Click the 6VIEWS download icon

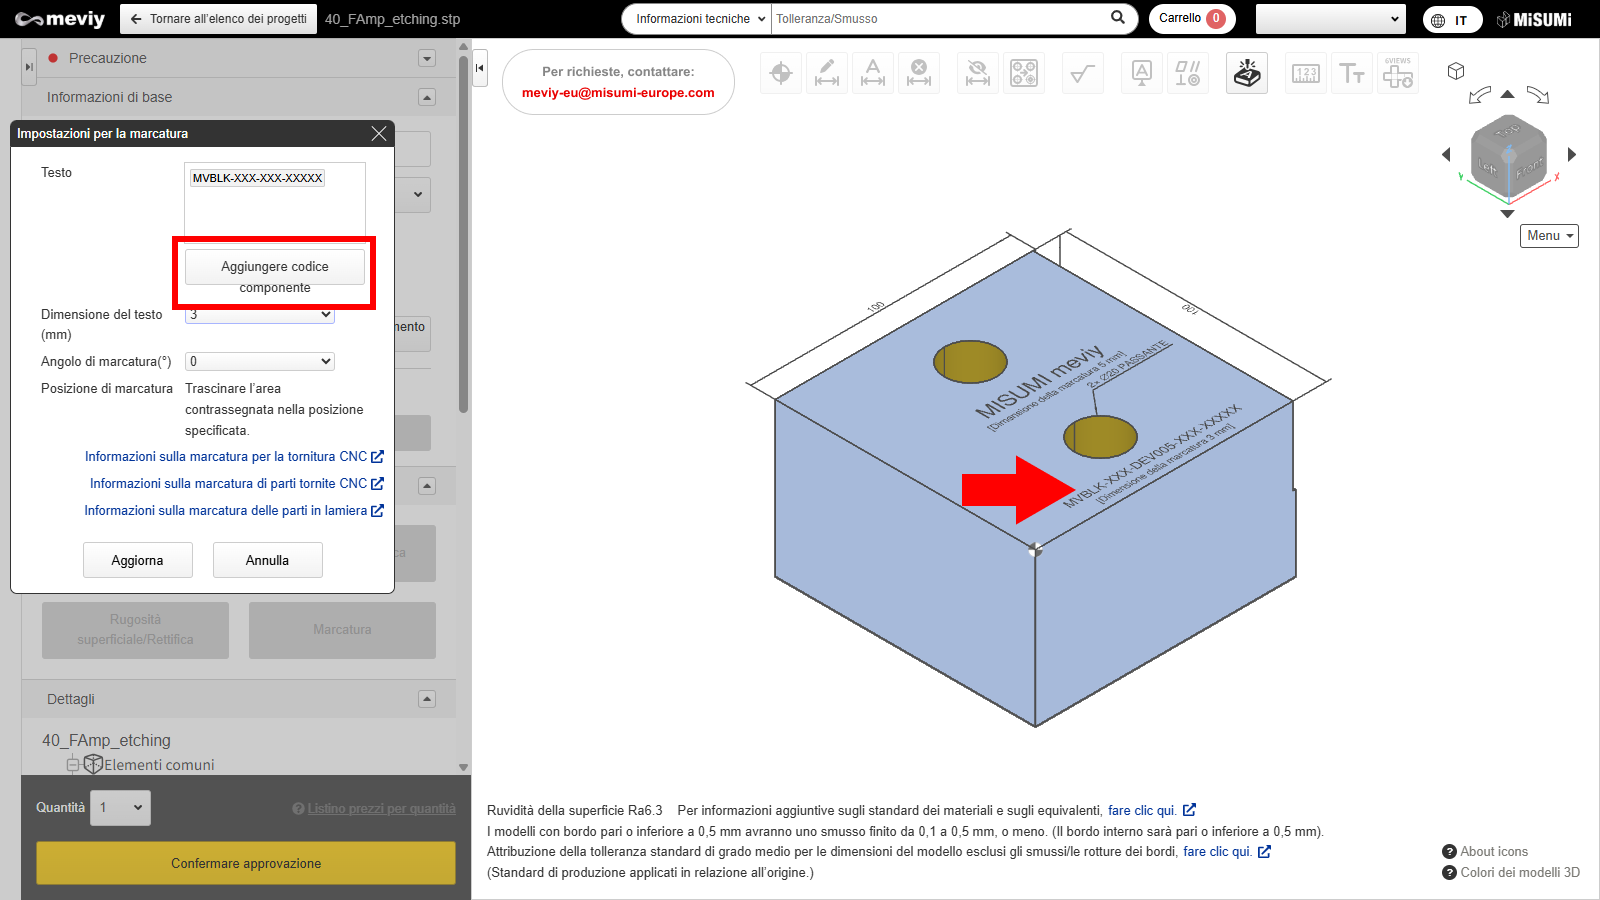[1398, 73]
